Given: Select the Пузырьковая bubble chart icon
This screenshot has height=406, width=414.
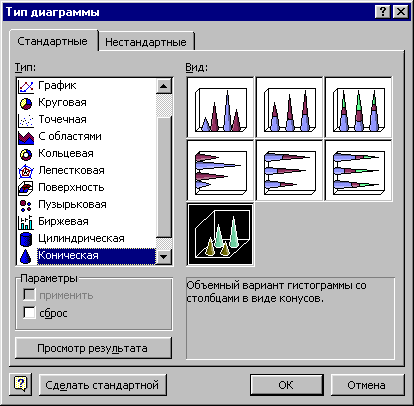Looking at the screenshot, I should click(26, 205).
